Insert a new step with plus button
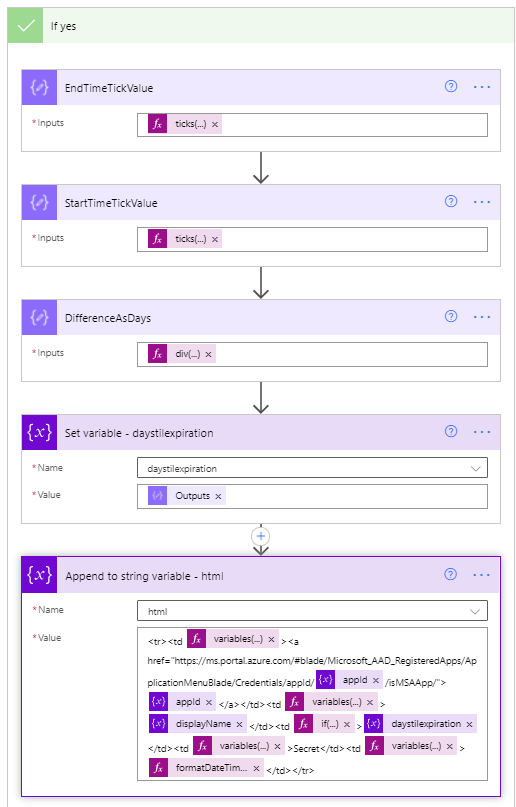516x807 pixels. pyautogui.click(x=261, y=536)
